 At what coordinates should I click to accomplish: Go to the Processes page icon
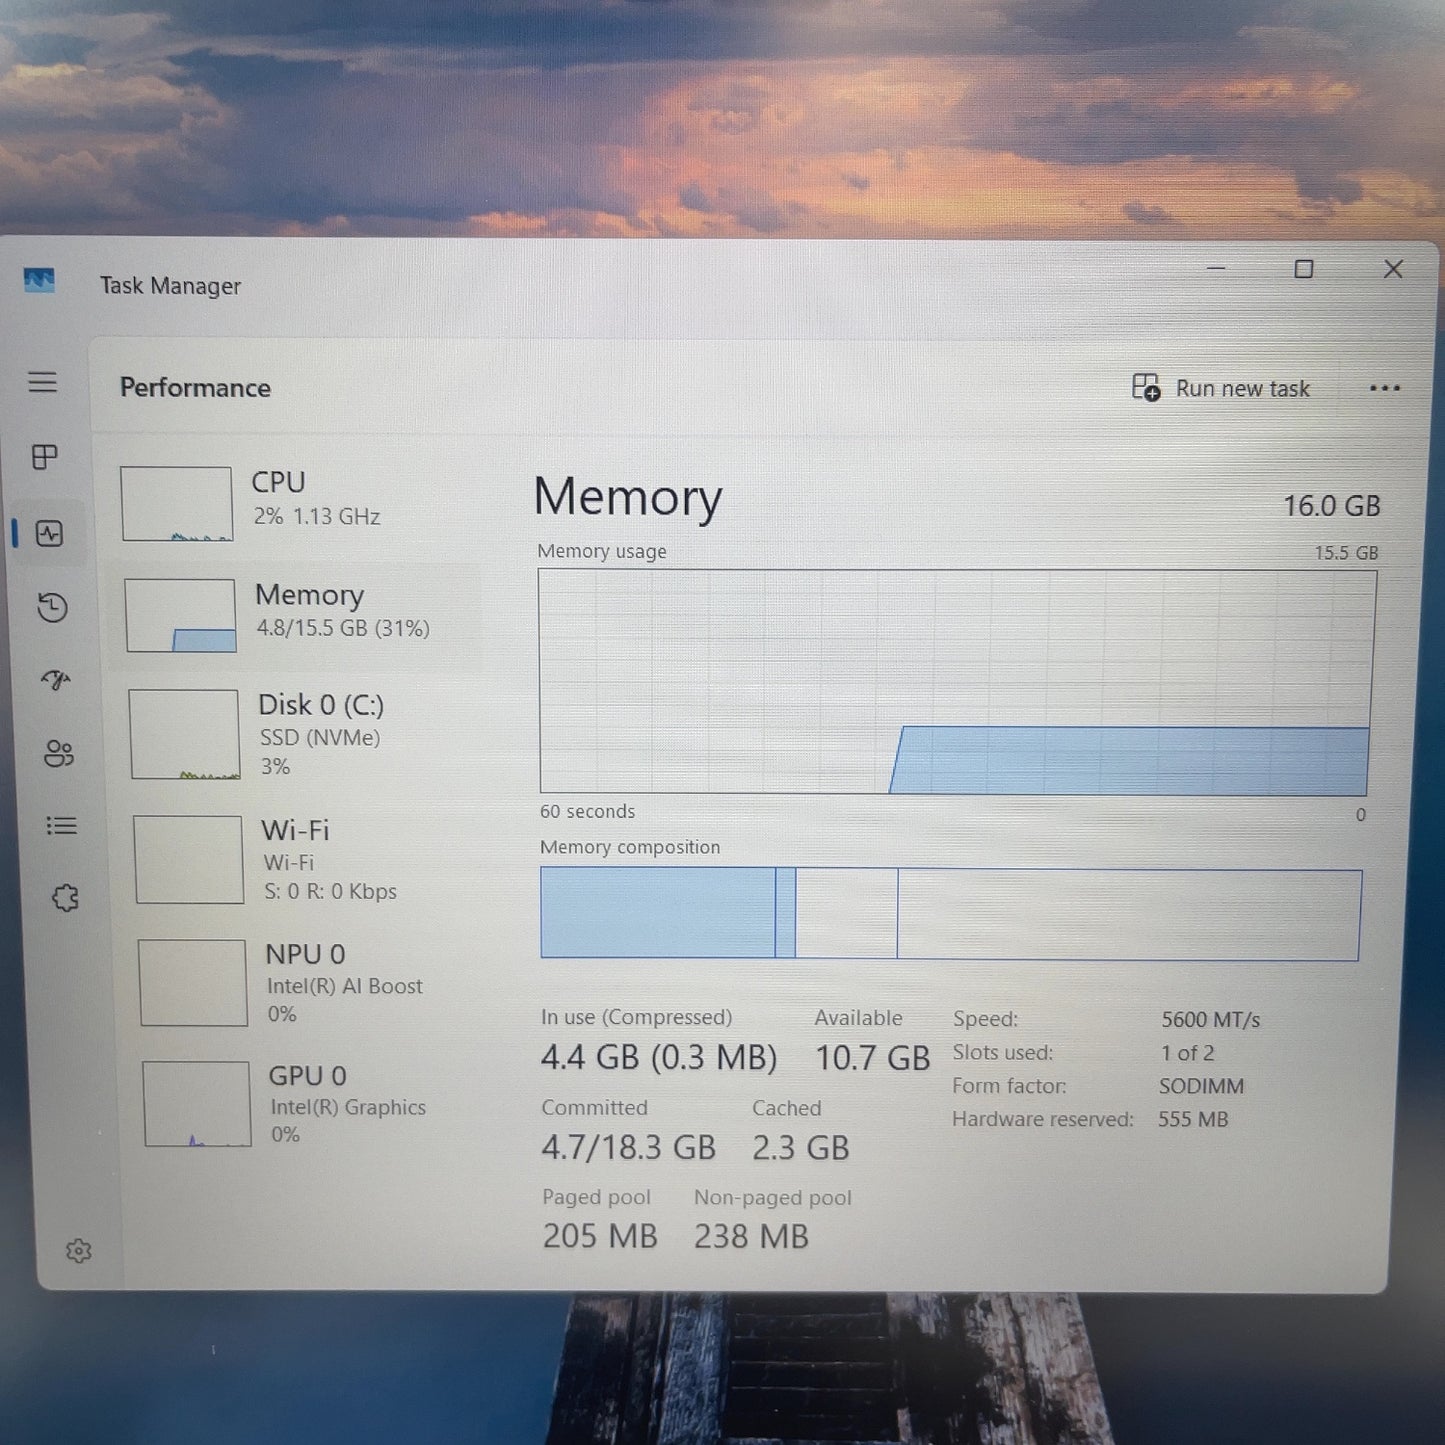45,457
